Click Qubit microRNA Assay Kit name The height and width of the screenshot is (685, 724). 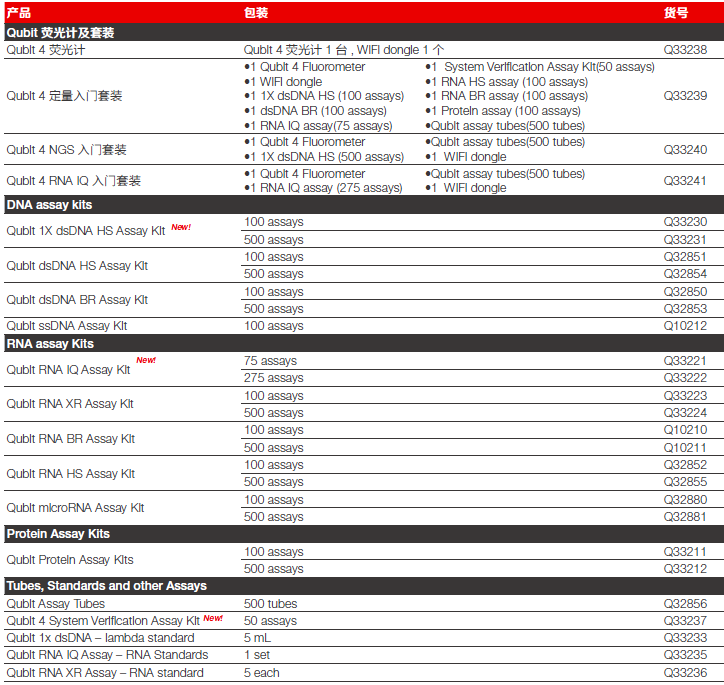(x=75, y=508)
